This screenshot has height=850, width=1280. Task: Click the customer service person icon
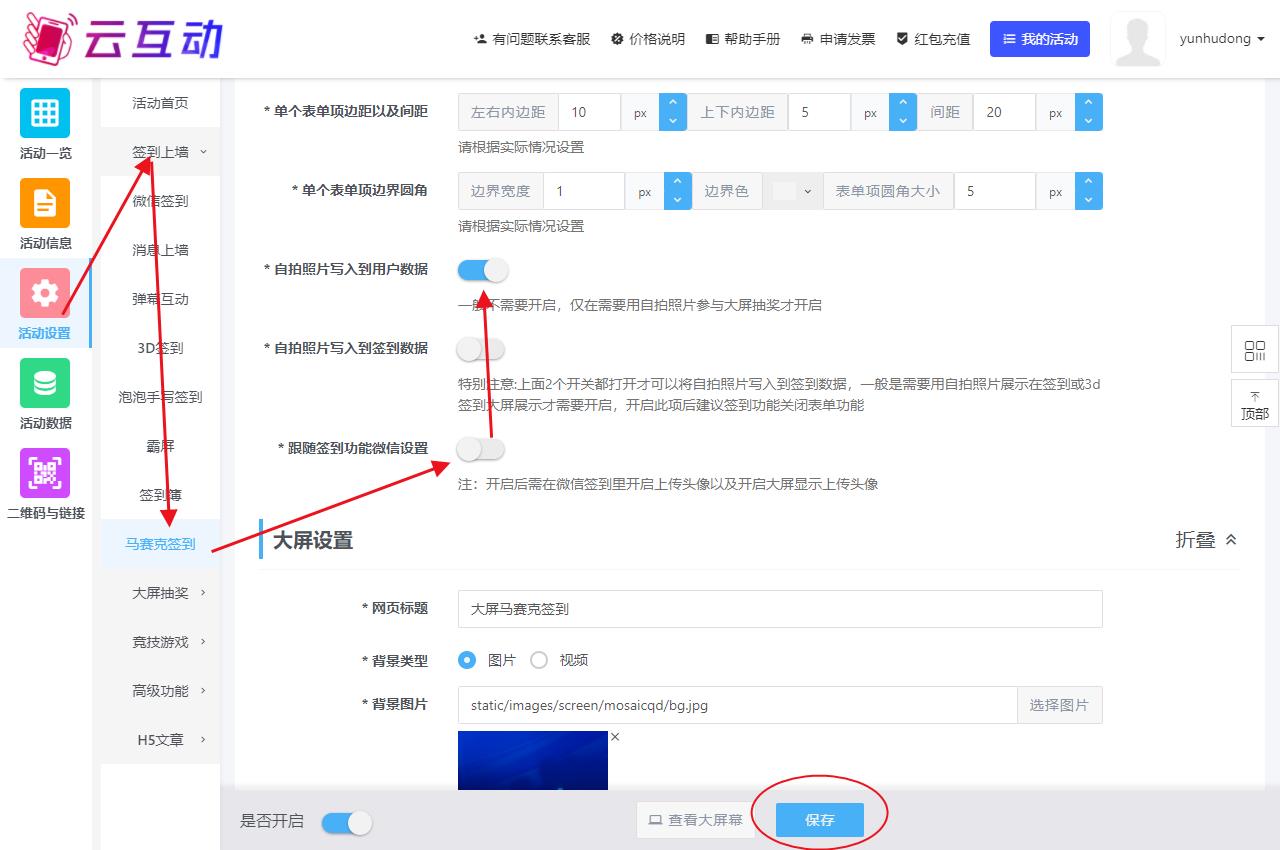click(480, 39)
